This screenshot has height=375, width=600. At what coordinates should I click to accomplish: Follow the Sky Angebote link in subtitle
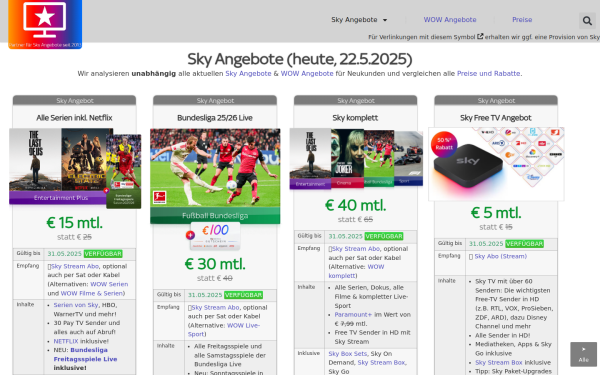pos(248,73)
